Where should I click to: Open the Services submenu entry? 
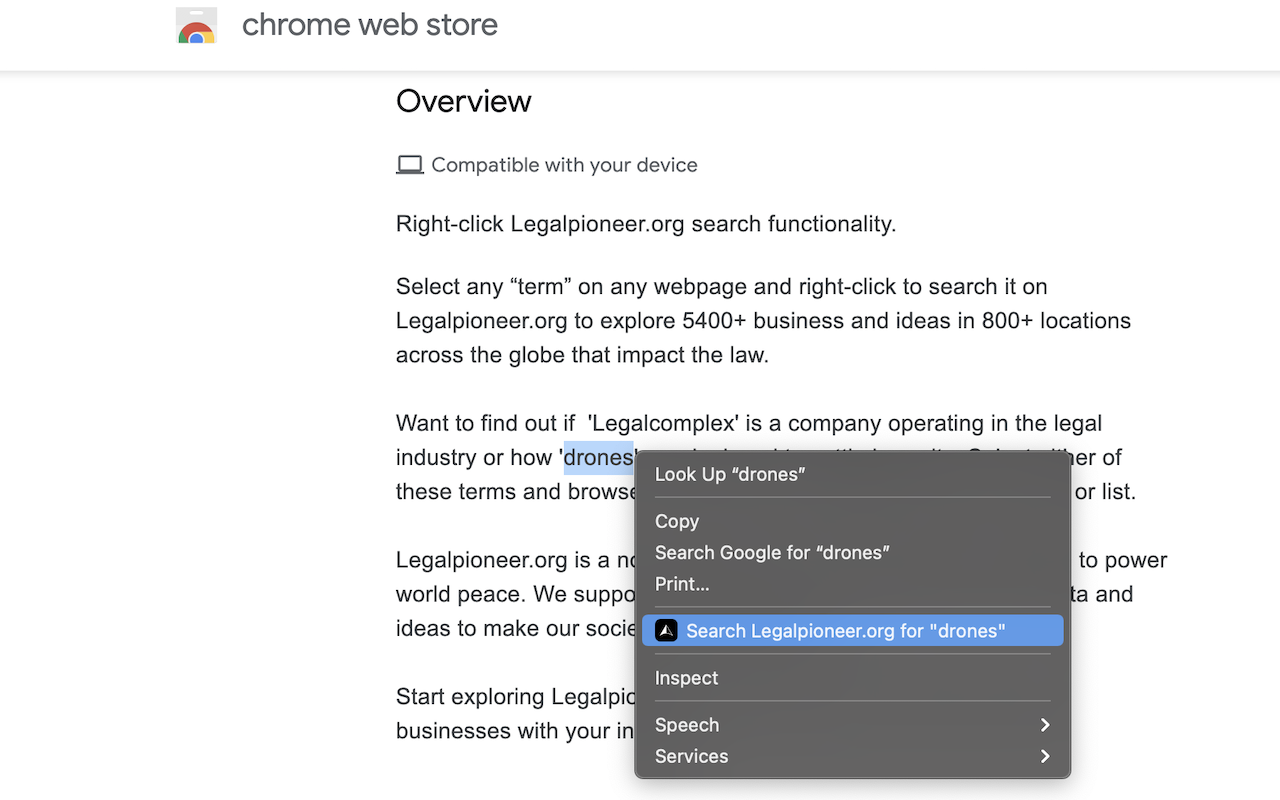pos(691,756)
